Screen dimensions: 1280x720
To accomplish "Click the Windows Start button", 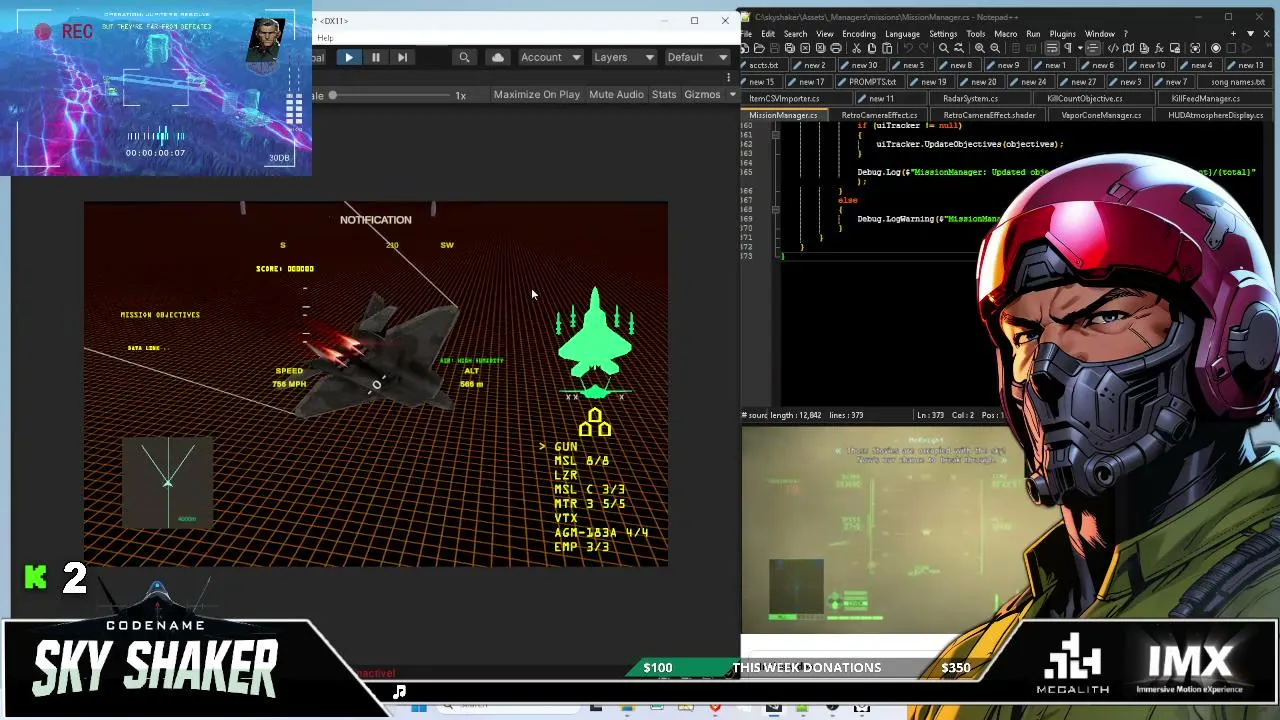I will point(418,708).
